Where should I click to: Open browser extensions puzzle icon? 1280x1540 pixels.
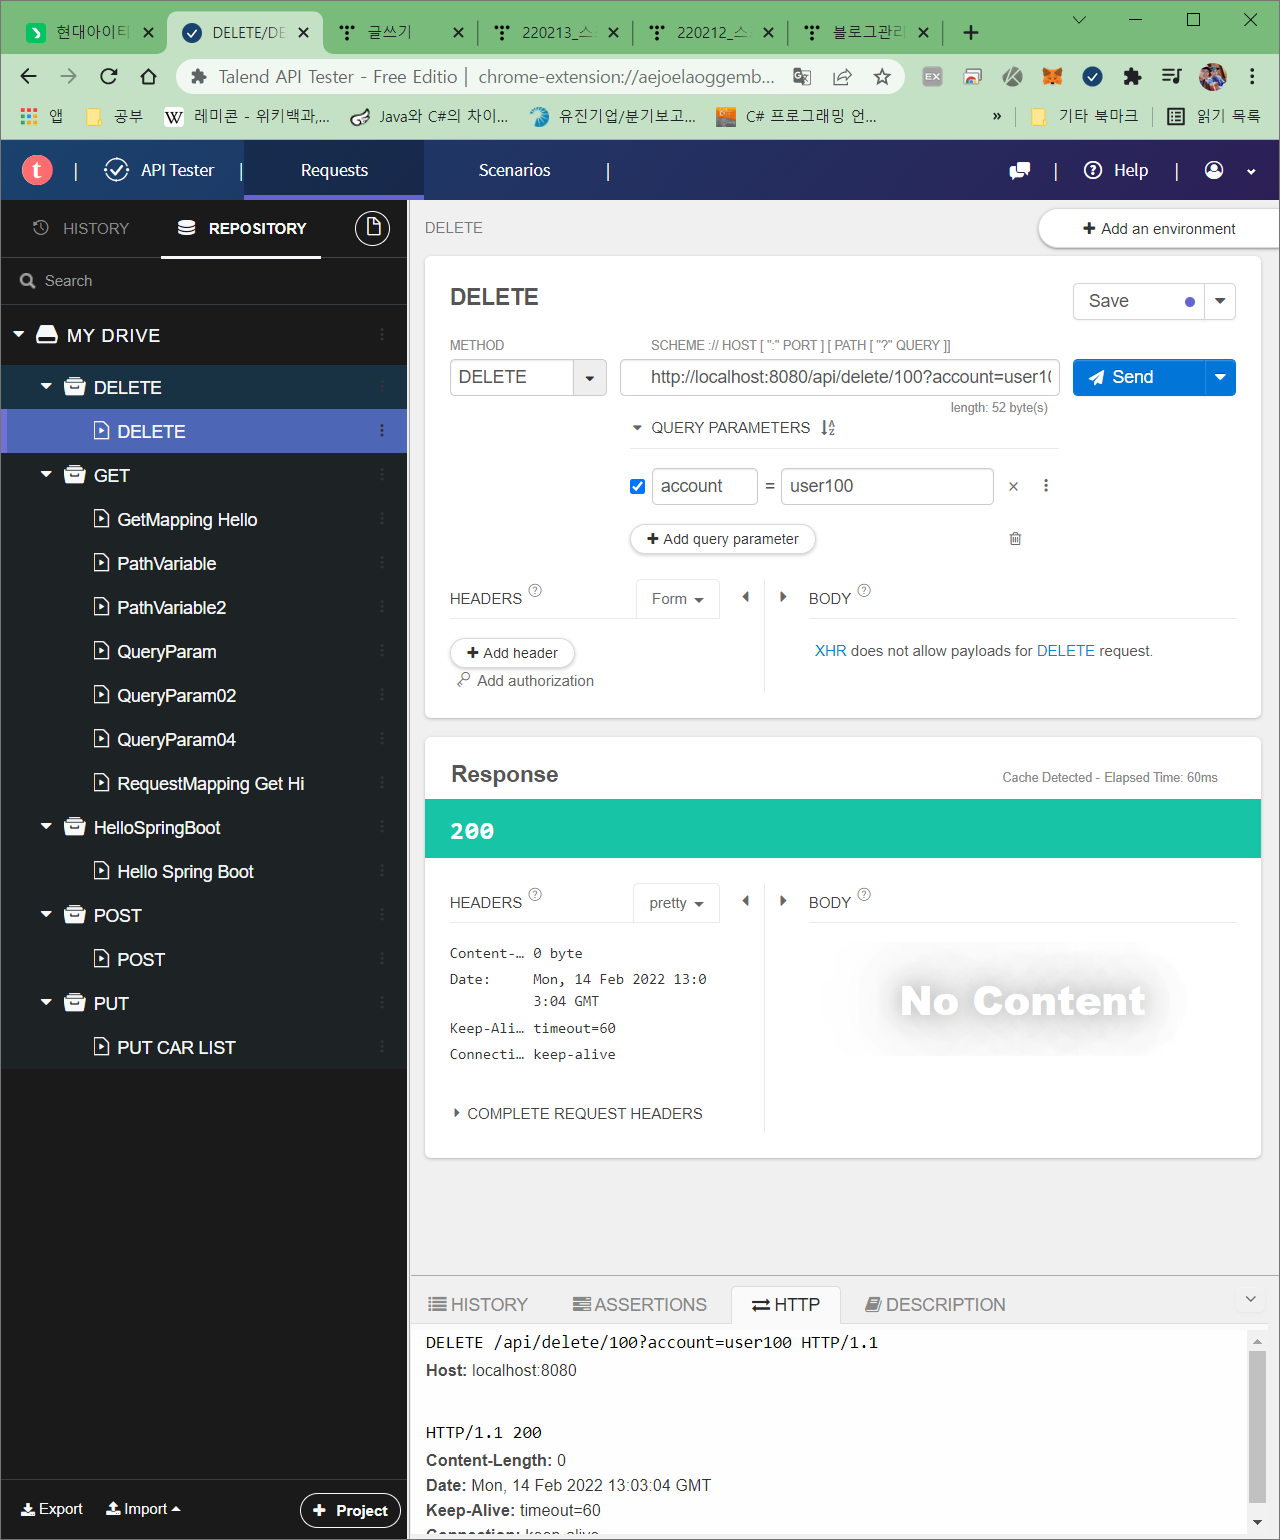(x=1132, y=76)
